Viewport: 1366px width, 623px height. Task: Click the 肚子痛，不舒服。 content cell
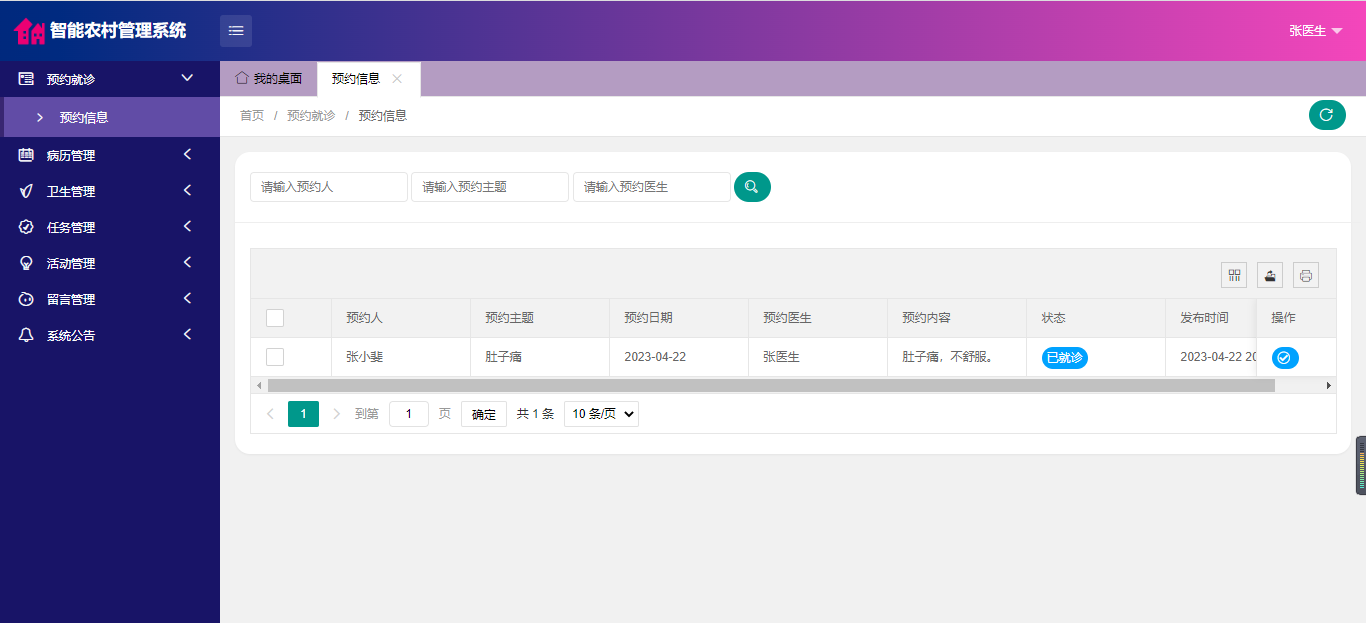pos(957,357)
